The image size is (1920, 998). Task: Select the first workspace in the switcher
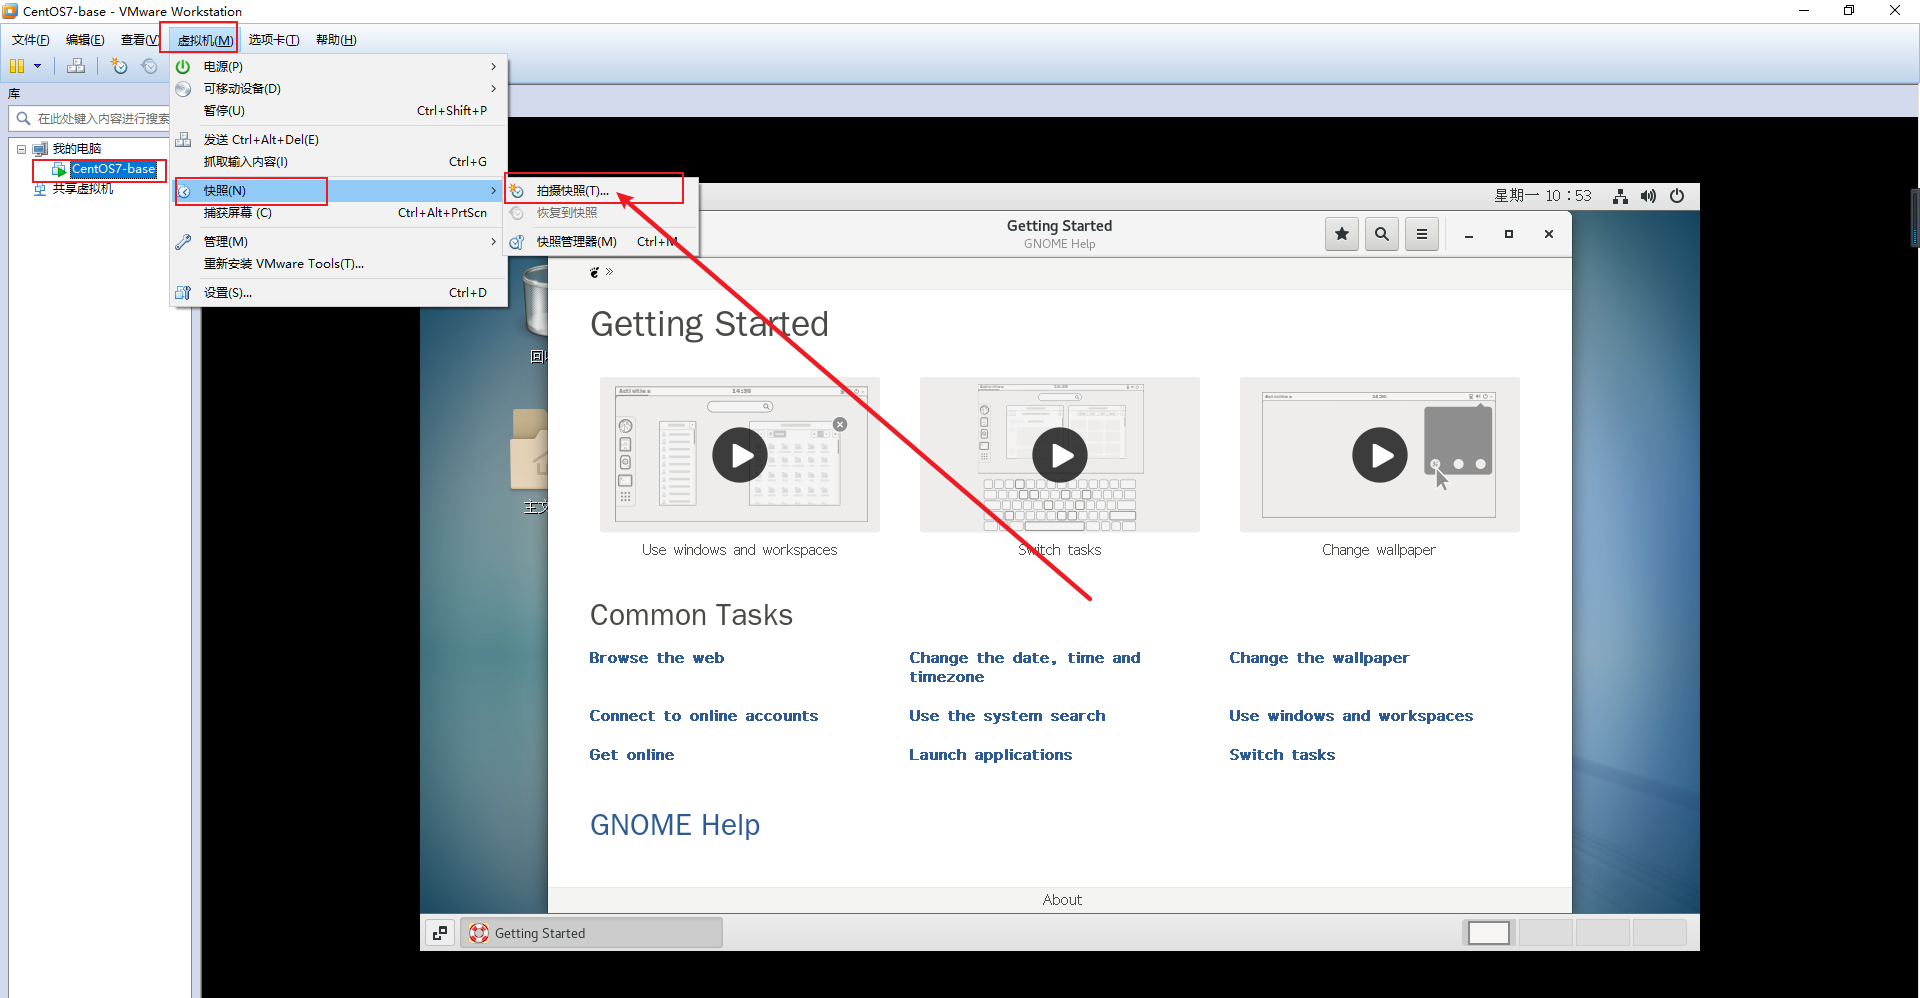1488,933
